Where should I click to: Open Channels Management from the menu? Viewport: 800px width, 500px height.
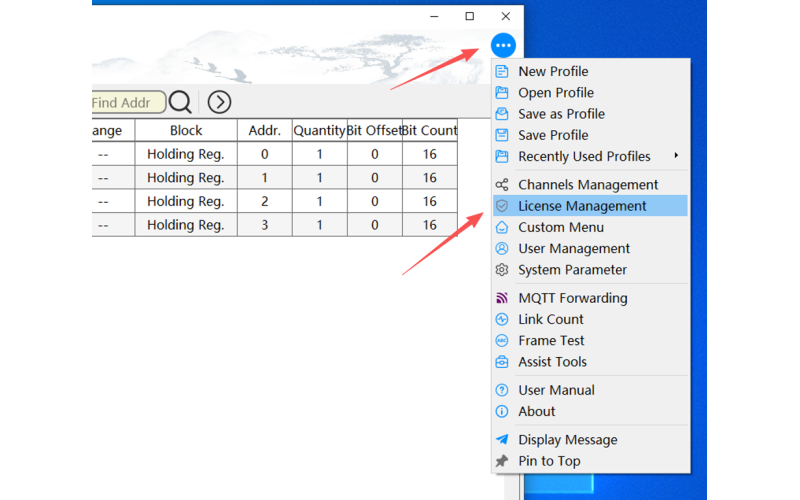tap(590, 185)
